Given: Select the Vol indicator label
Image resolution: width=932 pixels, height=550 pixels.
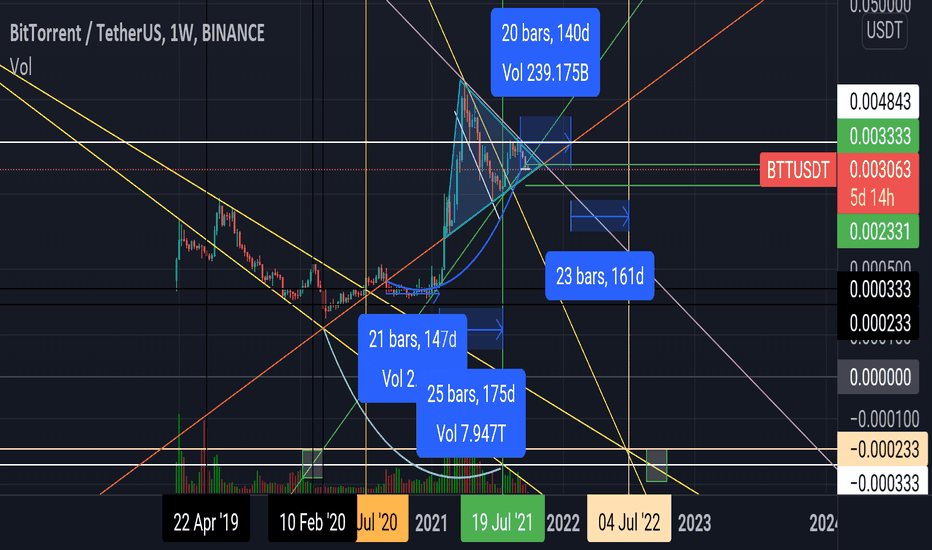Looking at the screenshot, I should tap(21, 67).
